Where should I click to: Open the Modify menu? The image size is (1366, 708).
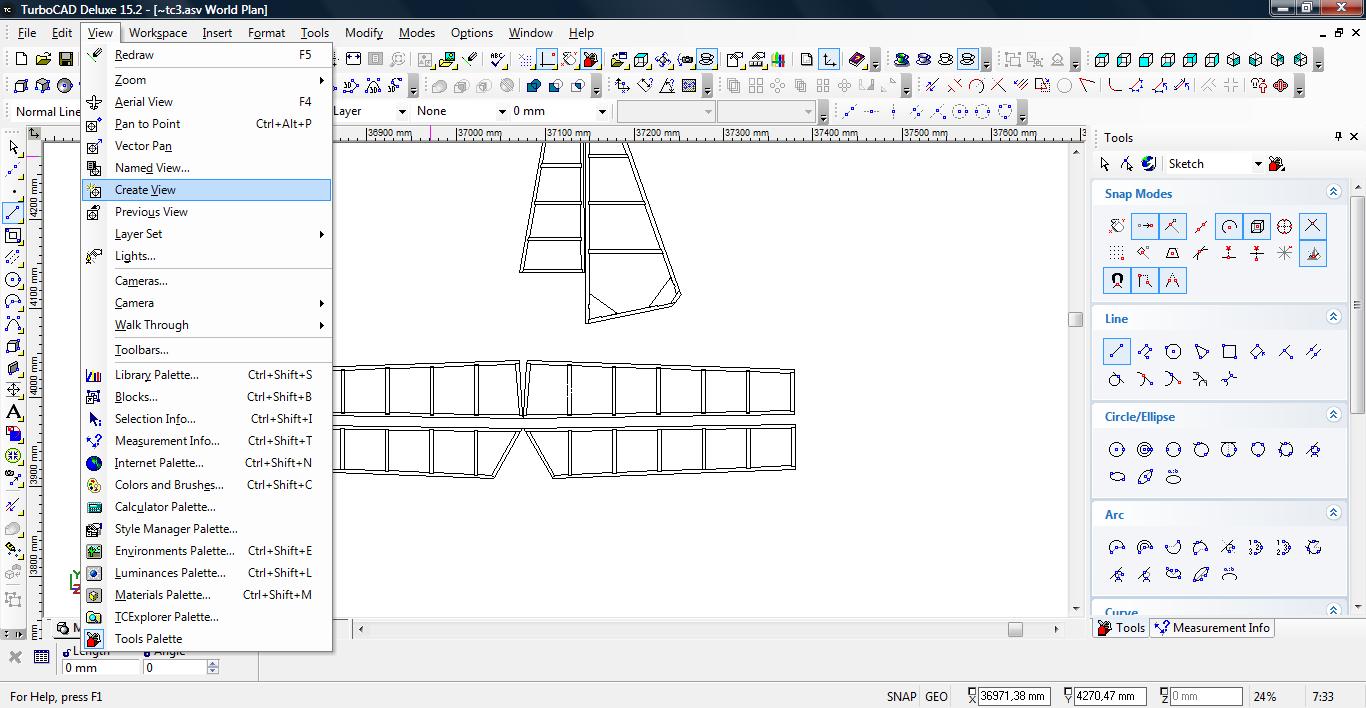pyautogui.click(x=363, y=32)
